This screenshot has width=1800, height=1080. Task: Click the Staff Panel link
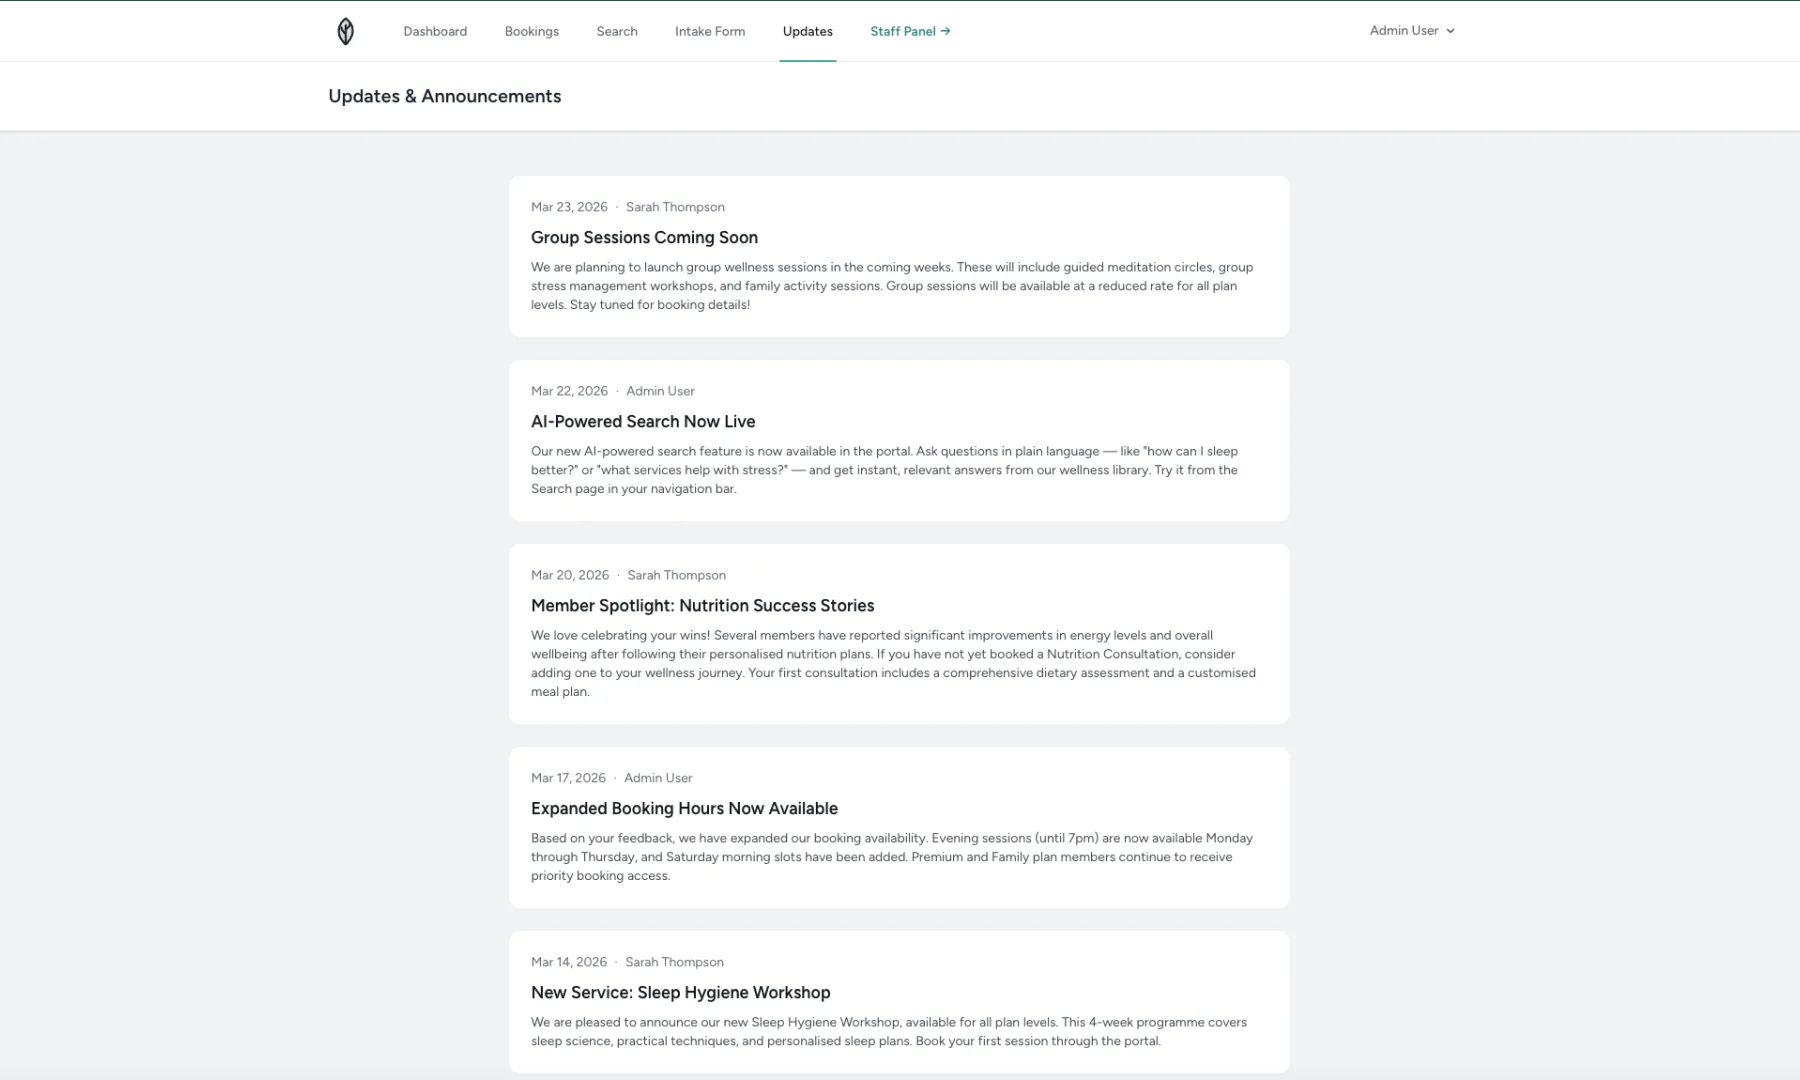coord(903,31)
